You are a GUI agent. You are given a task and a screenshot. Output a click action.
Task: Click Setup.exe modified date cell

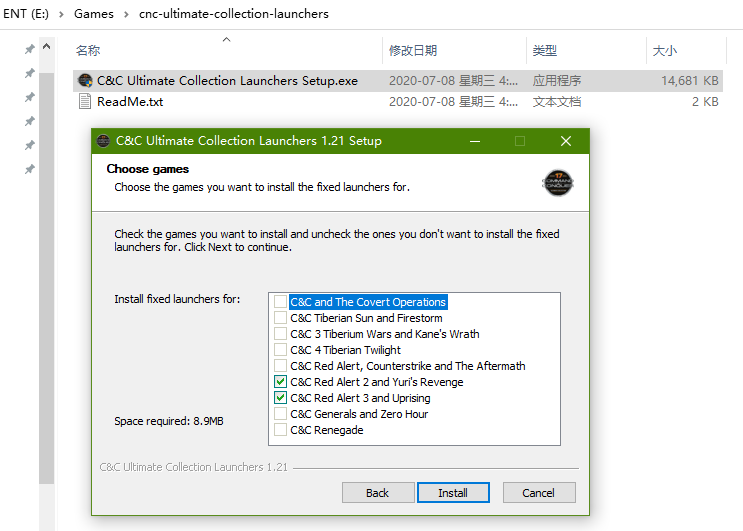[453, 81]
